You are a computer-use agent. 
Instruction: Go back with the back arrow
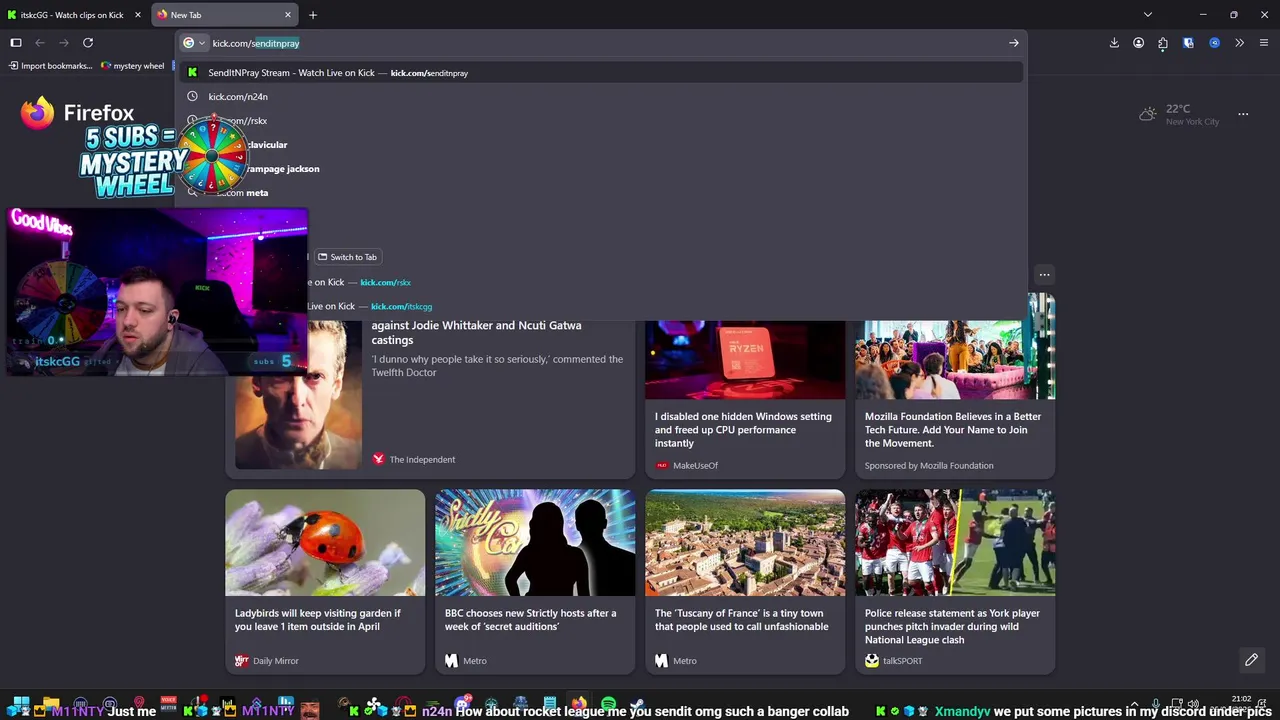pos(40,43)
